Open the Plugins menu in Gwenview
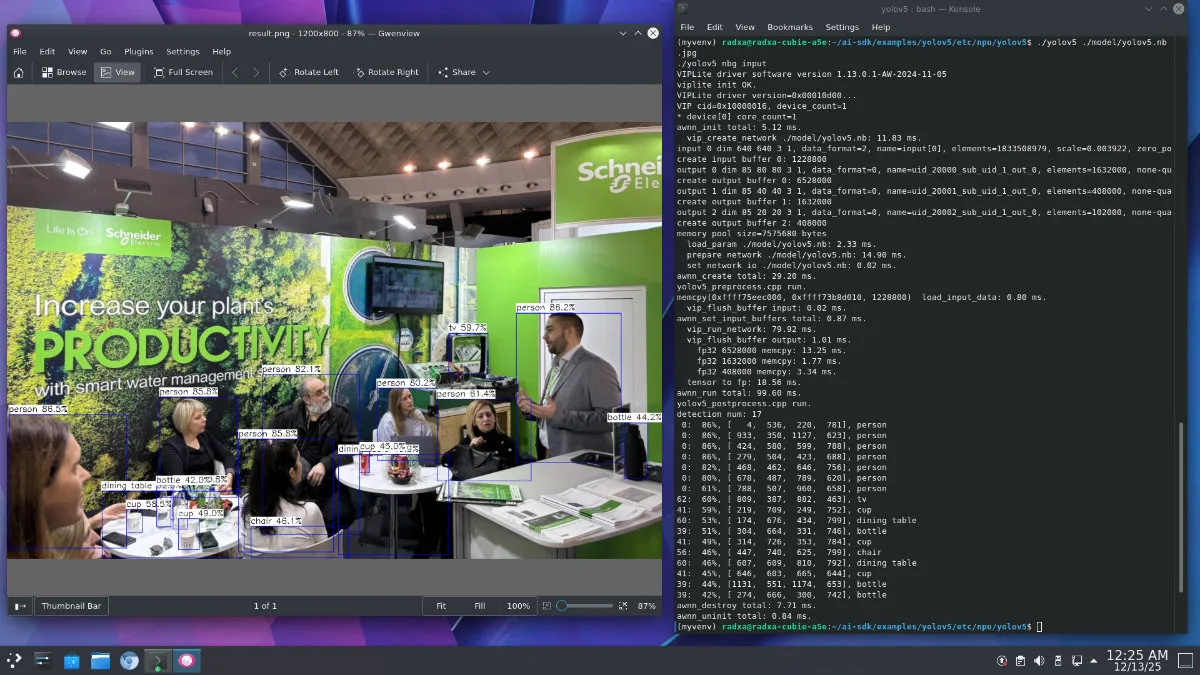 139,51
